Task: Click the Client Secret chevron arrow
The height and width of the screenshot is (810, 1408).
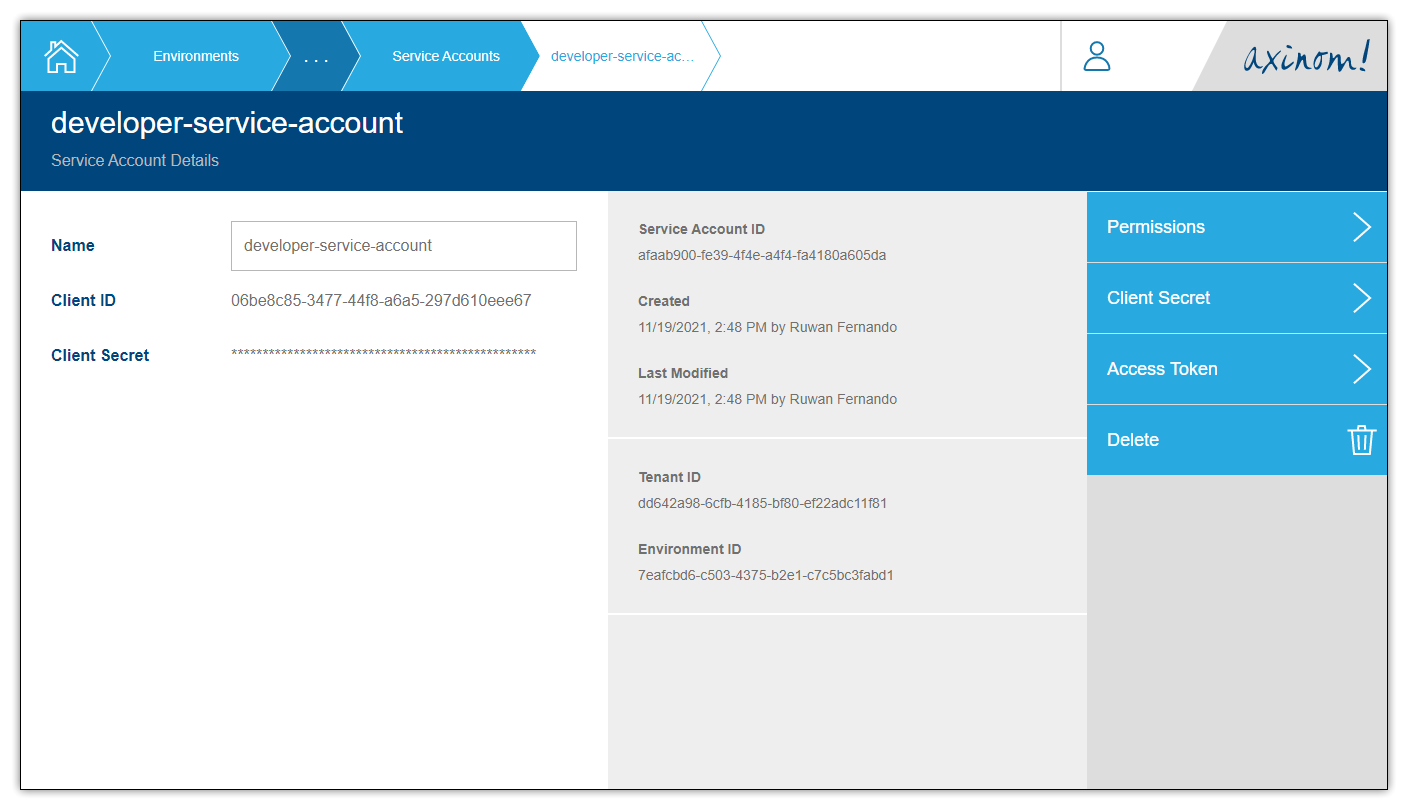Action: coord(1362,298)
